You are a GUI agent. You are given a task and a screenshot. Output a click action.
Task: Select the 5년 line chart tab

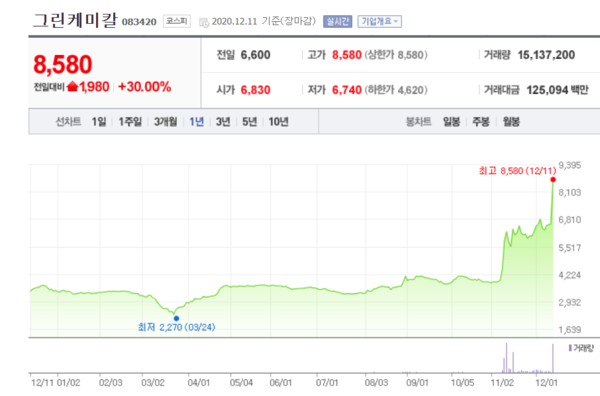[x=249, y=122]
